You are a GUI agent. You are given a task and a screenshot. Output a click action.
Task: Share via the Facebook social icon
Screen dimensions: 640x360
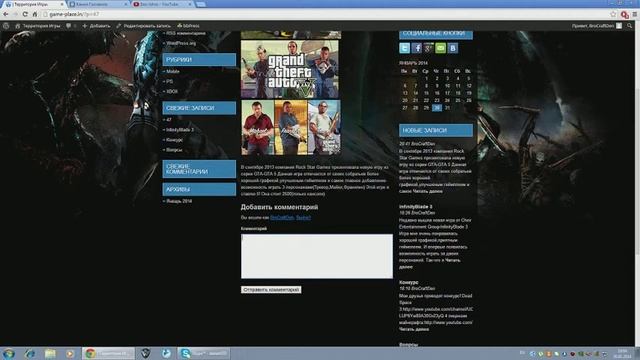[x=416, y=48]
